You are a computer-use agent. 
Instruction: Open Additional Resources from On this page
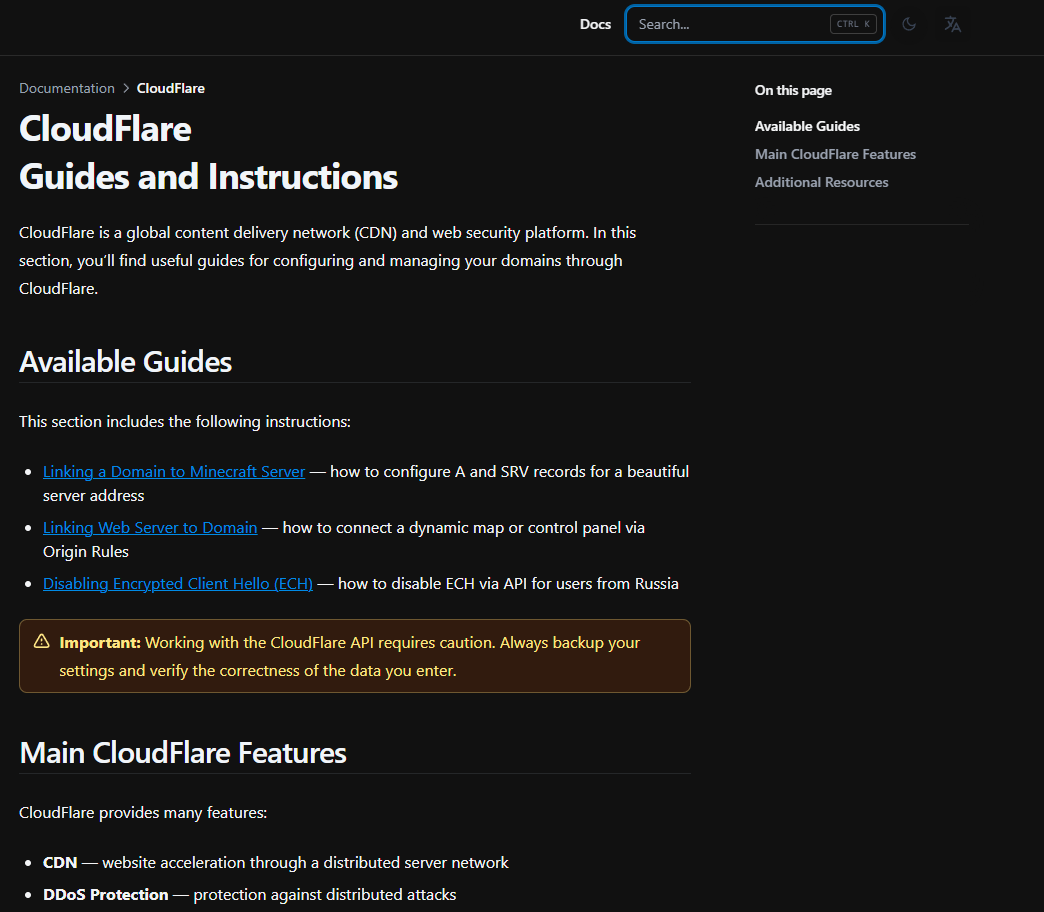tap(821, 182)
